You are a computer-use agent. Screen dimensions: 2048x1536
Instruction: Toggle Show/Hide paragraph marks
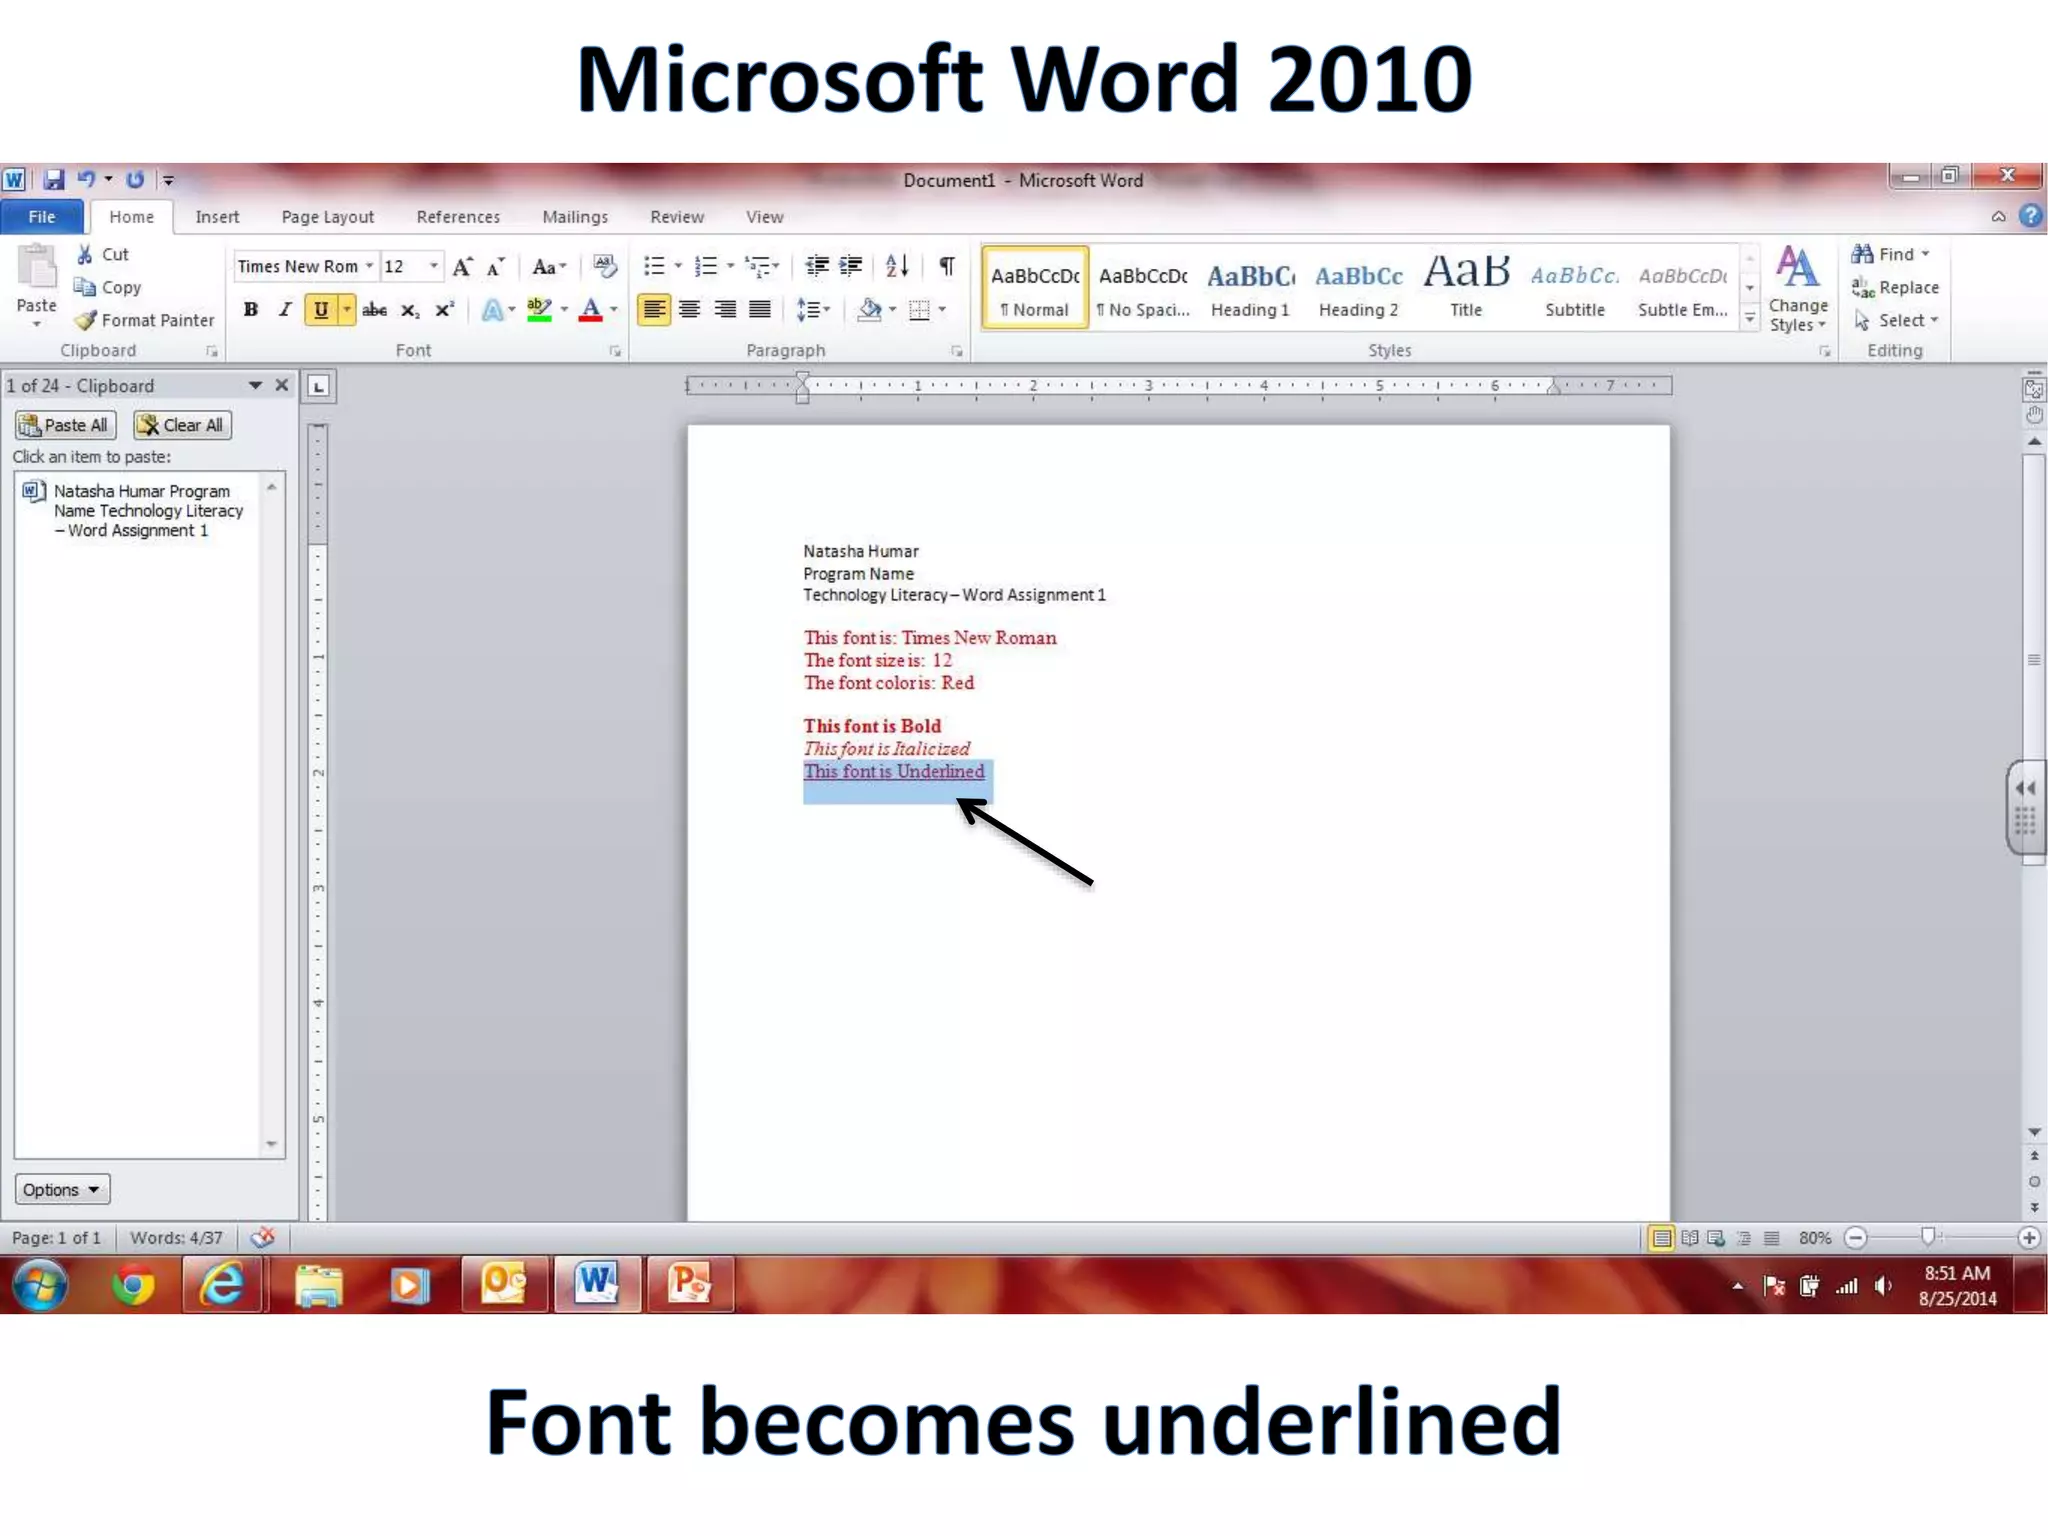tap(946, 266)
